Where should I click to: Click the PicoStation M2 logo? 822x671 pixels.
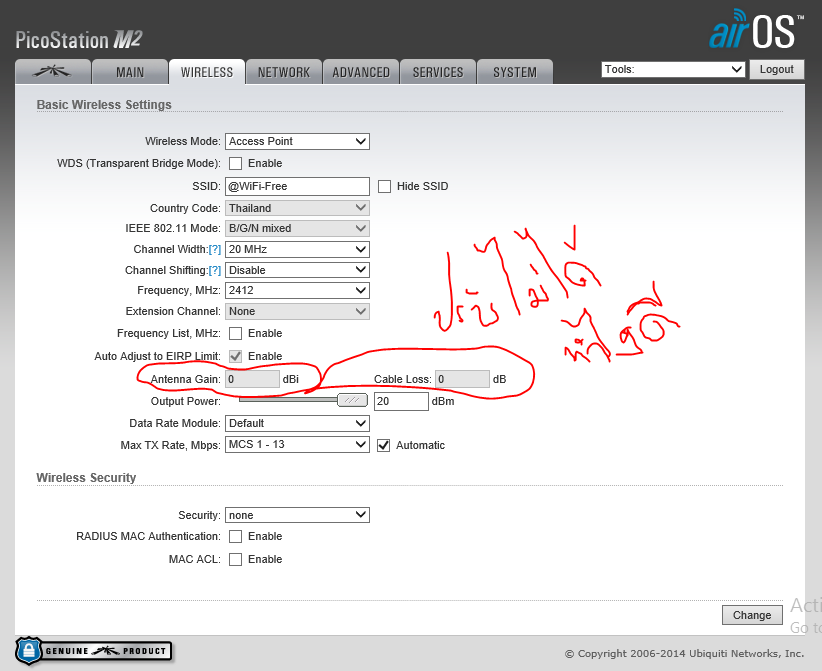pos(79,40)
